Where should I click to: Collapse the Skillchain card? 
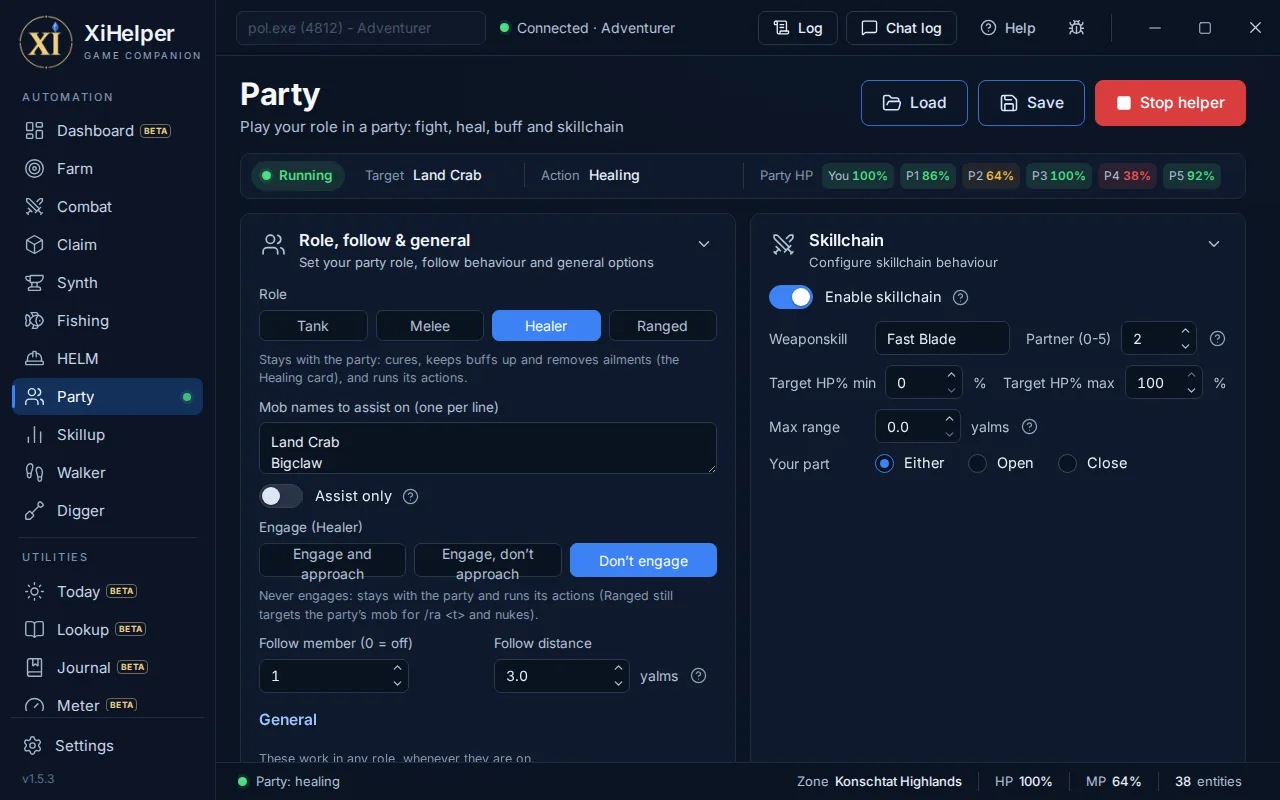click(1214, 244)
